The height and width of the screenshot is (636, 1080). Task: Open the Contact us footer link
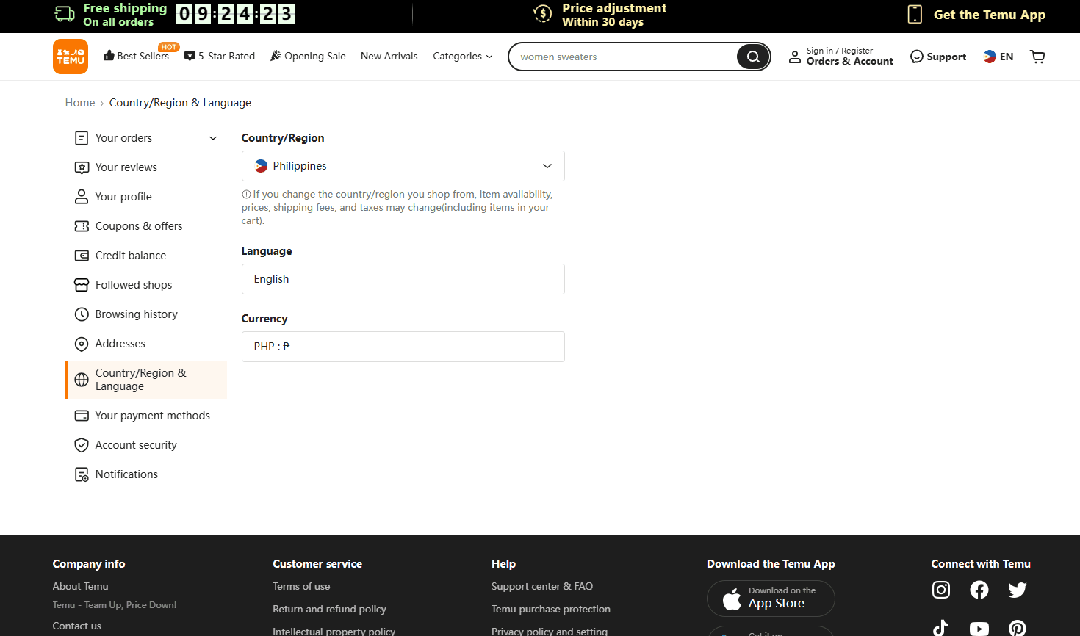point(77,626)
